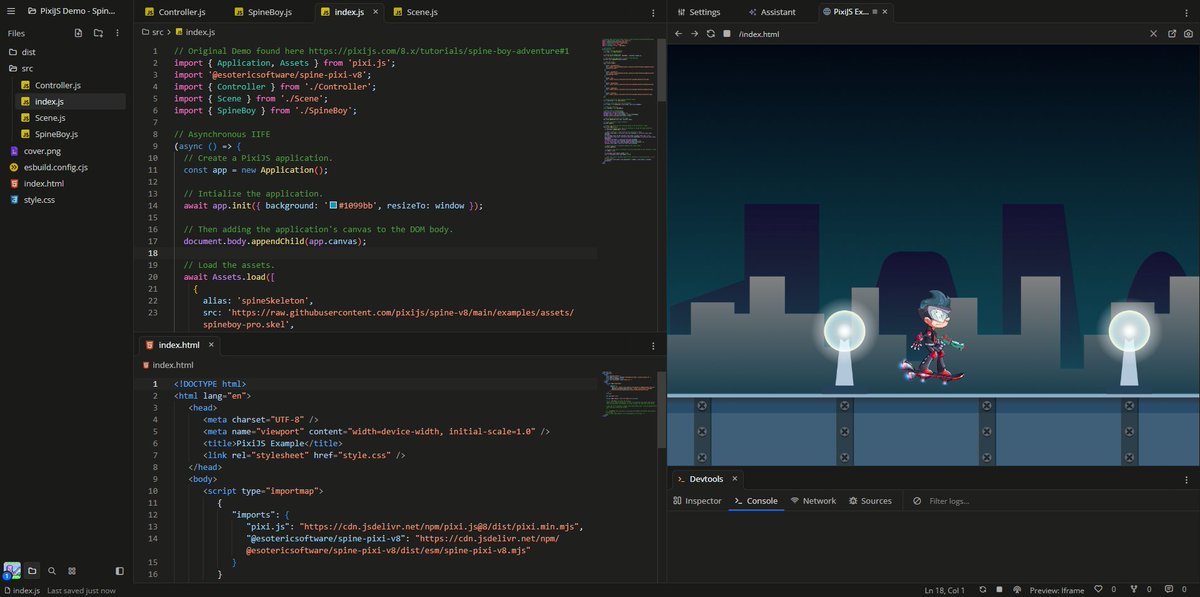Clear console logs icon
This screenshot has height=597, width=1200.
pyautogui.click(x=917, y=501)
